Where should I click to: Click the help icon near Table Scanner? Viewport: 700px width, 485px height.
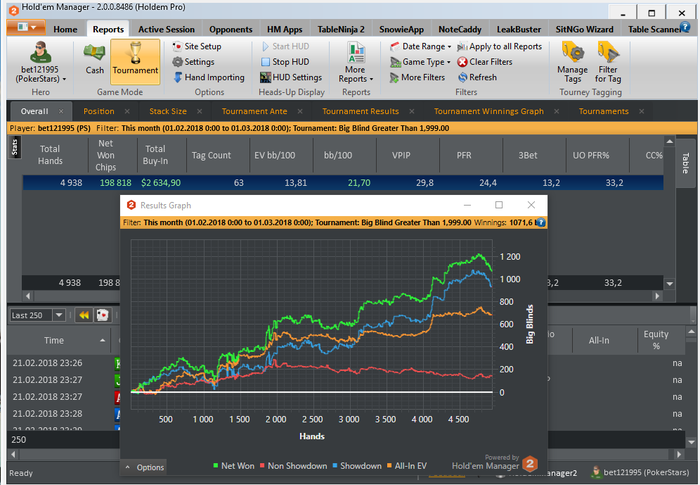click(x=685, y=27)
